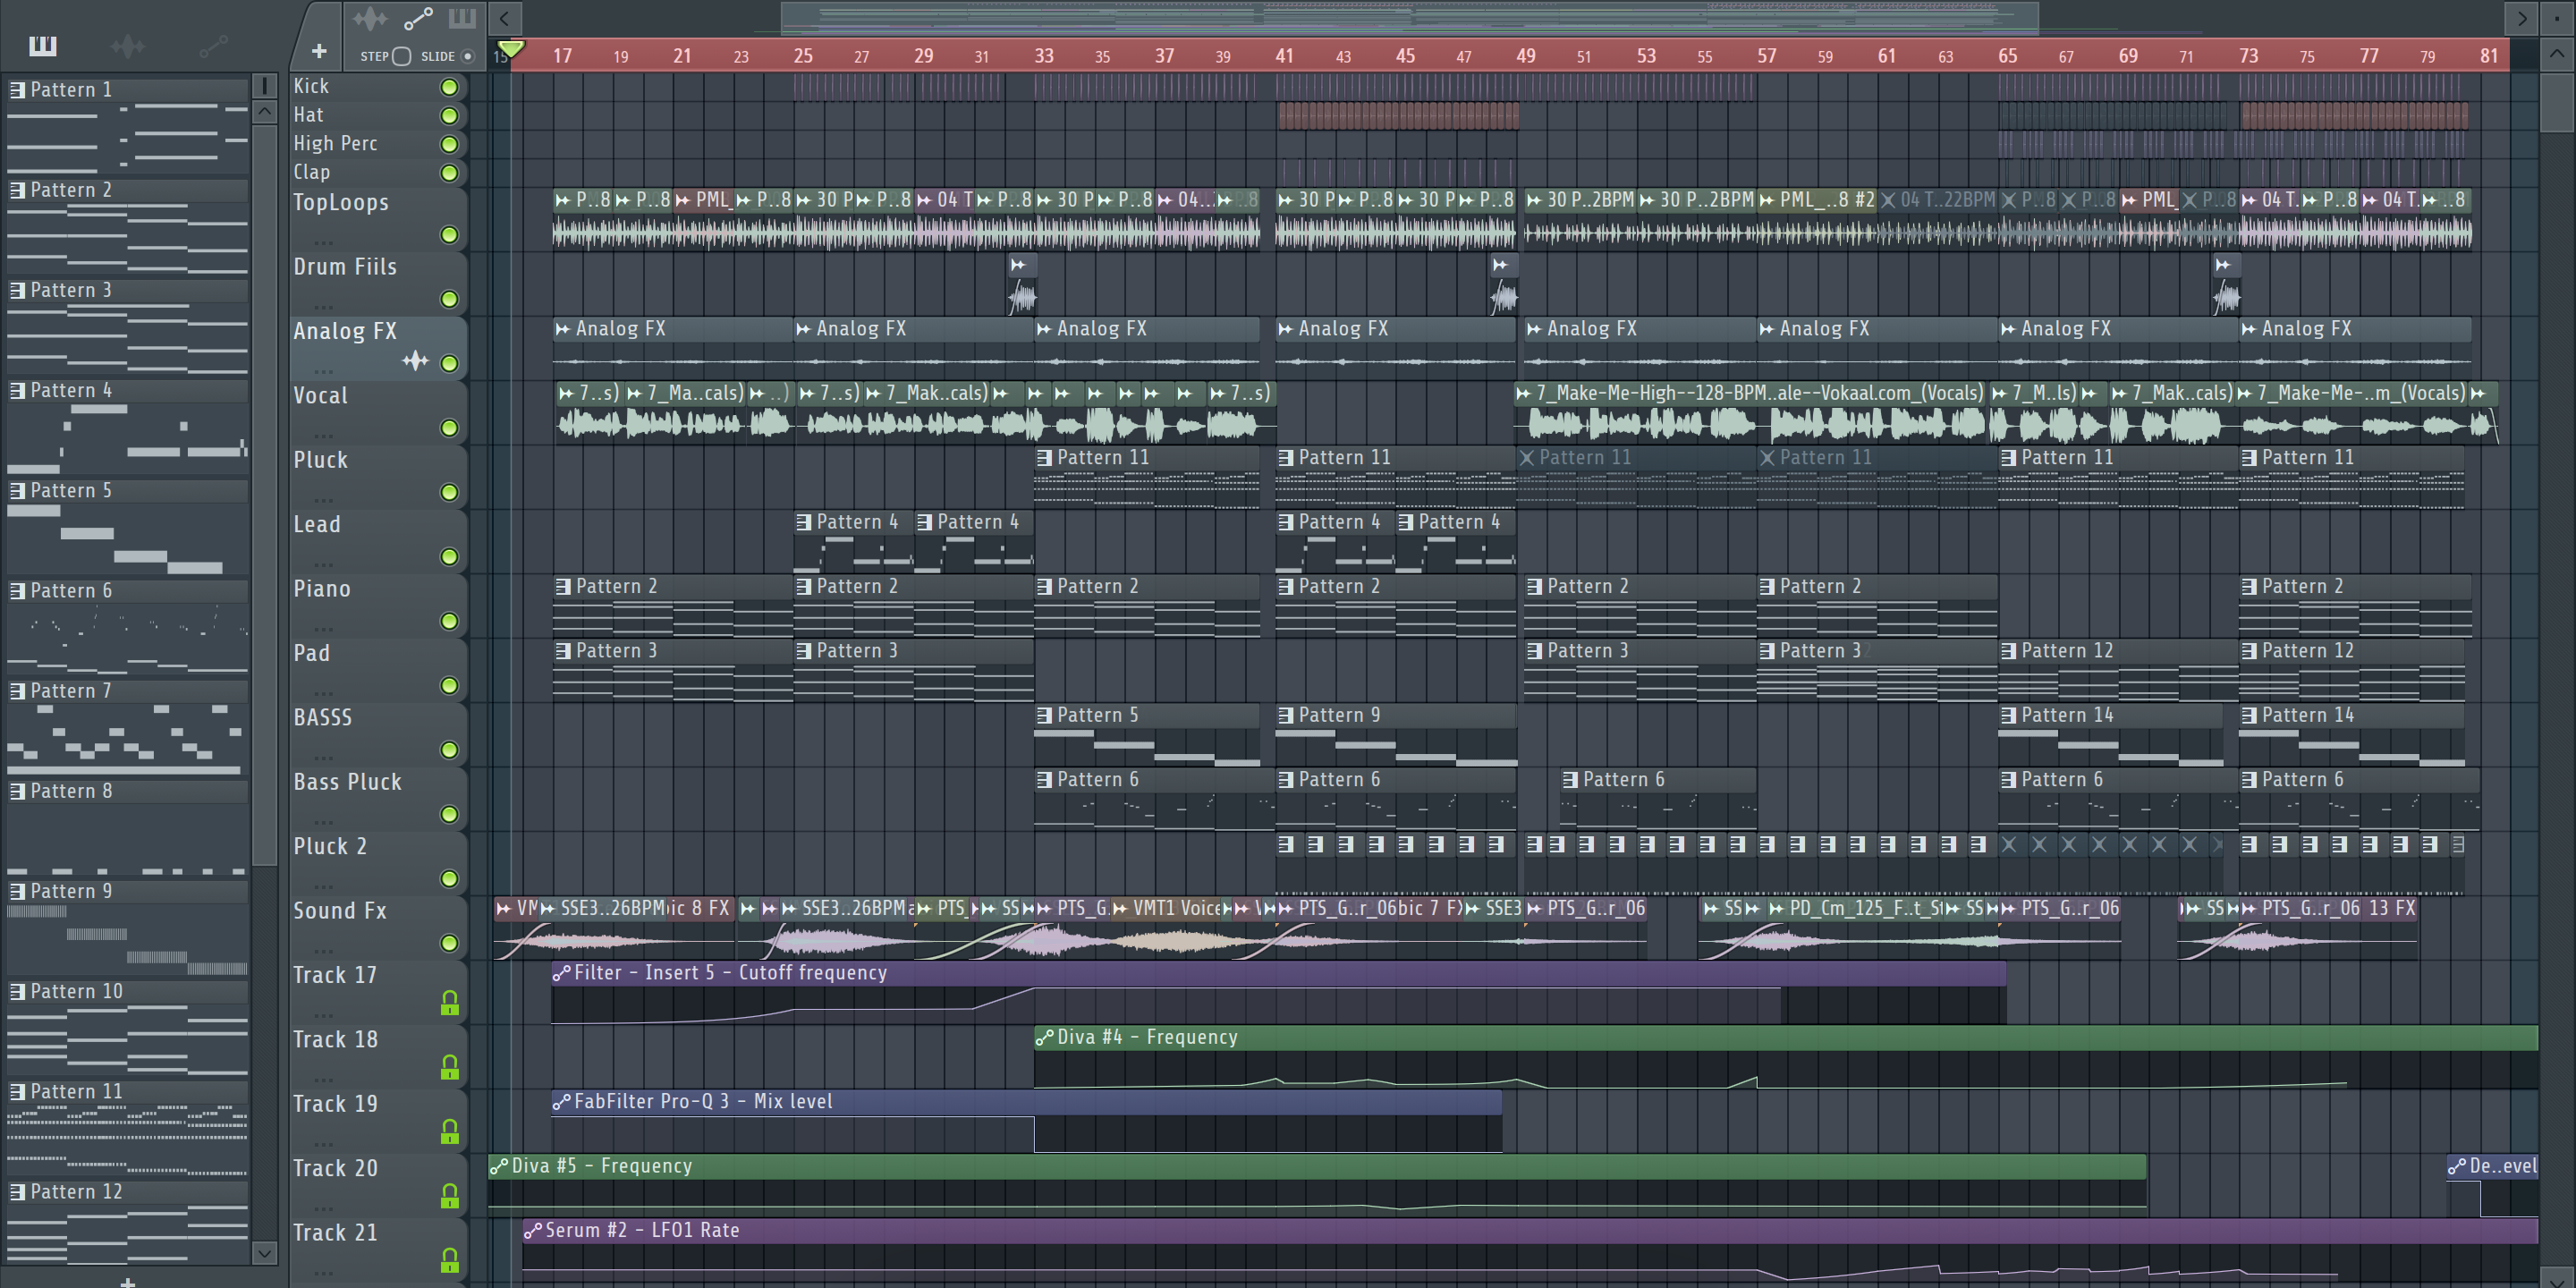Enable the STEP checkbox
This screenshot has height=1288, width=2576.
(x=401, y=56)
